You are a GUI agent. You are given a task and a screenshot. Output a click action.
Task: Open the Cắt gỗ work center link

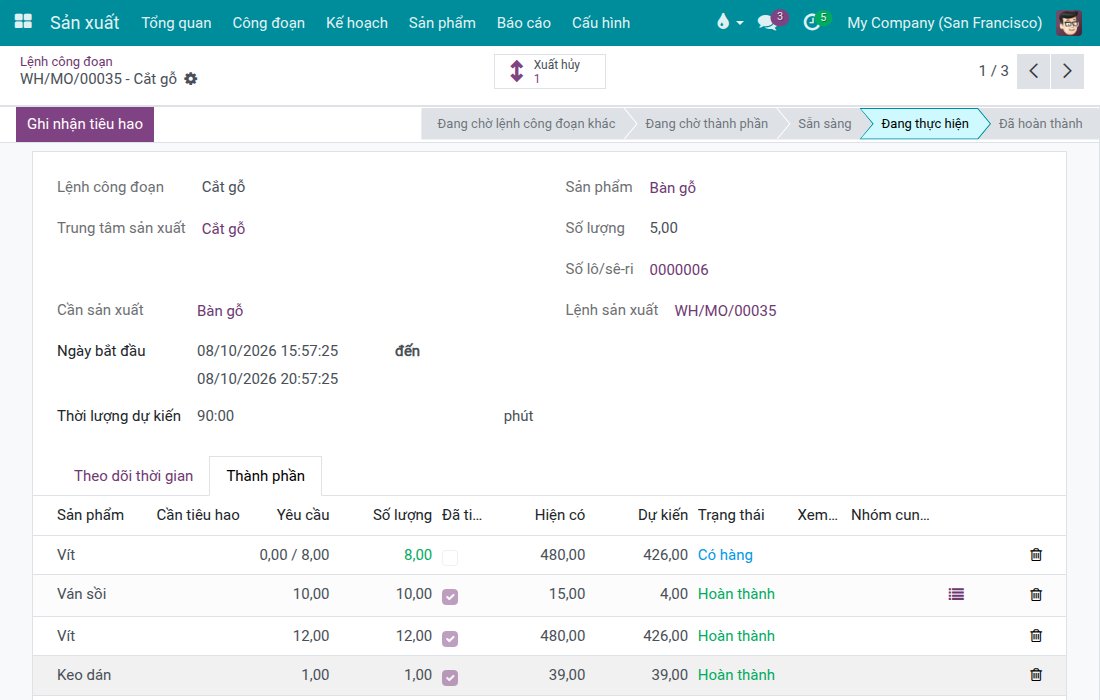pyautogui.click(x=223, y=229)
